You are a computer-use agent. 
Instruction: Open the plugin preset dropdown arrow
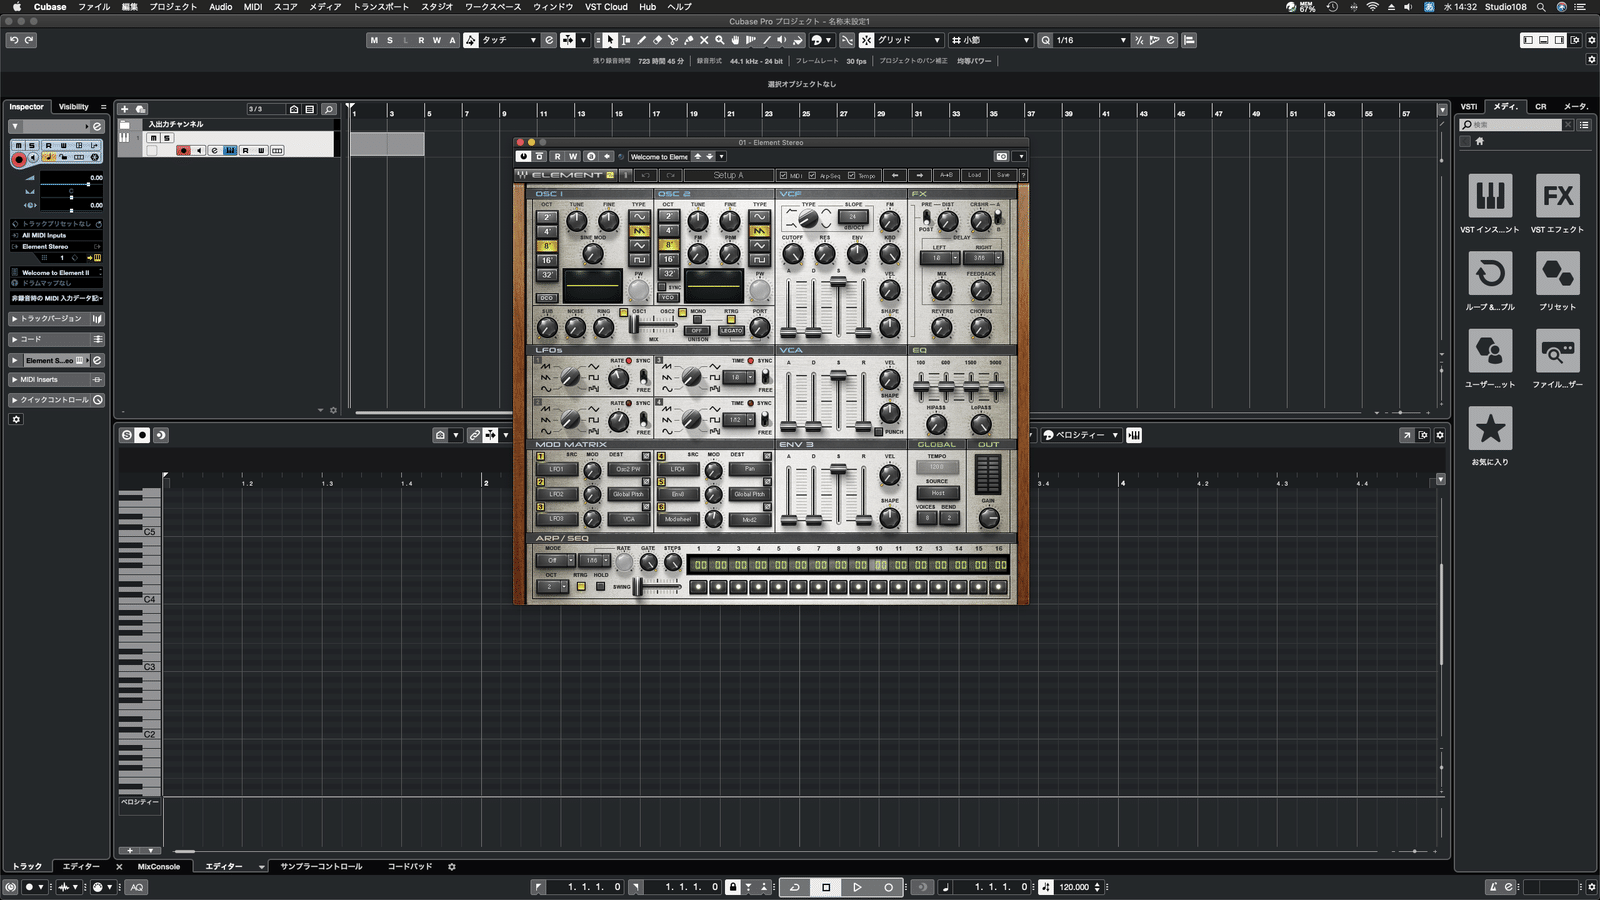pos(721,156)
